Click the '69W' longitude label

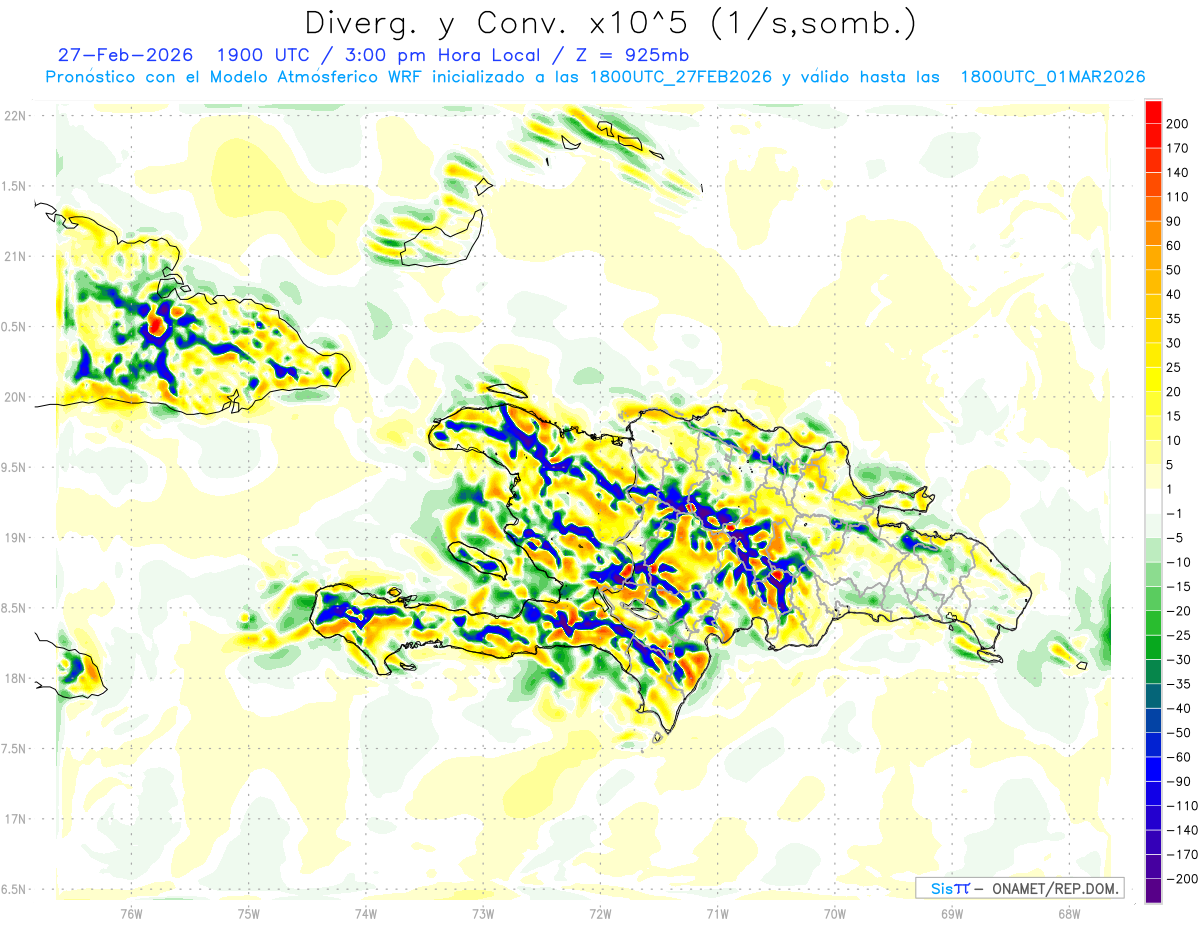(x=952, y=913)
